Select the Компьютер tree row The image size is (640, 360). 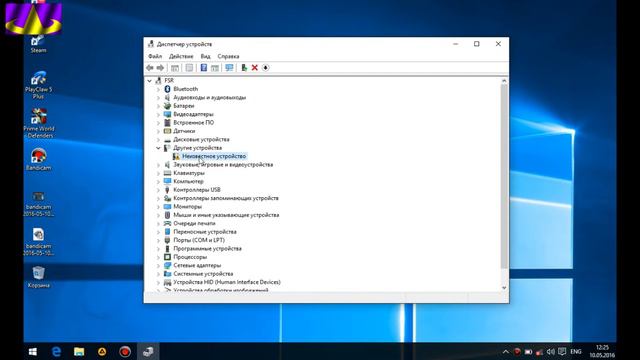(188, 182)
